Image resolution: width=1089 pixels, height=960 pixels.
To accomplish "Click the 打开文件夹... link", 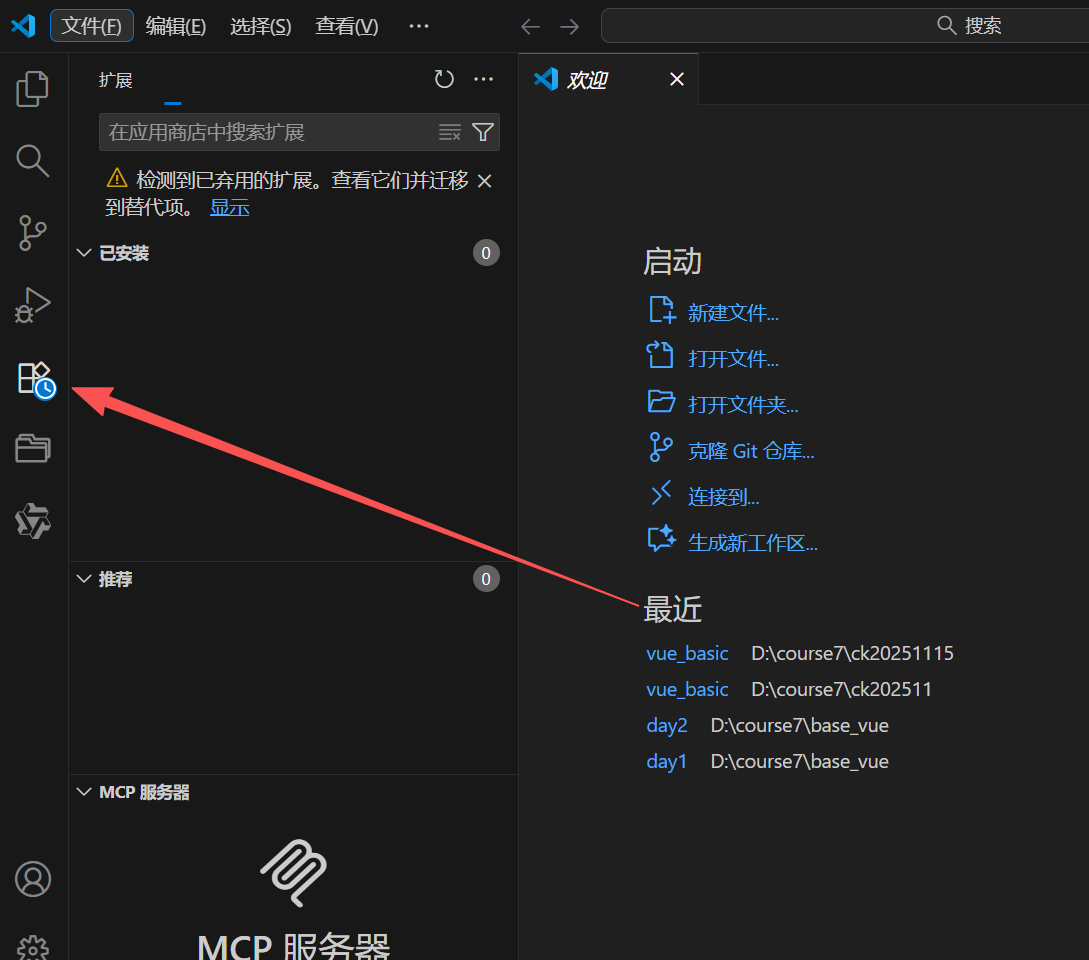I will (x=743, y=404).
